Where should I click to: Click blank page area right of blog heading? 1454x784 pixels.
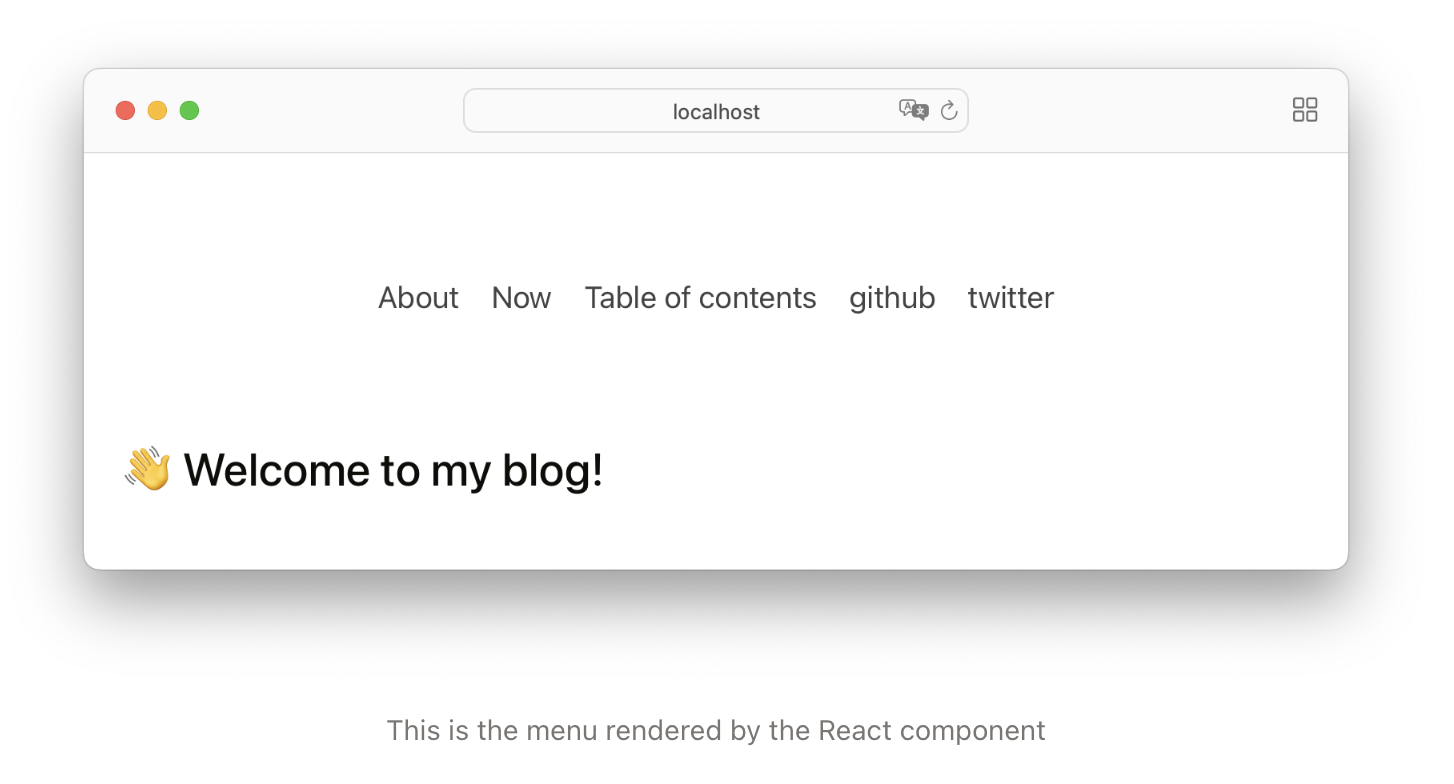click(x=960, y=470)
